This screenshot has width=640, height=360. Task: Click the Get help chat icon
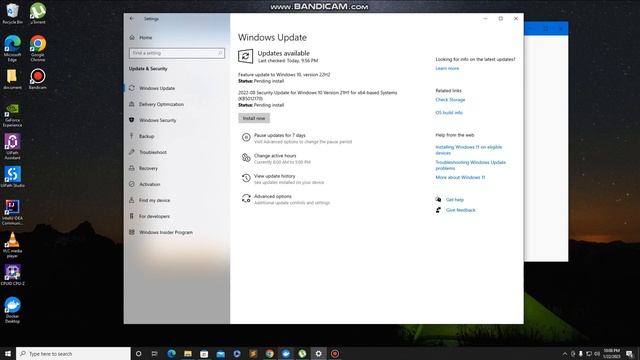438,200
